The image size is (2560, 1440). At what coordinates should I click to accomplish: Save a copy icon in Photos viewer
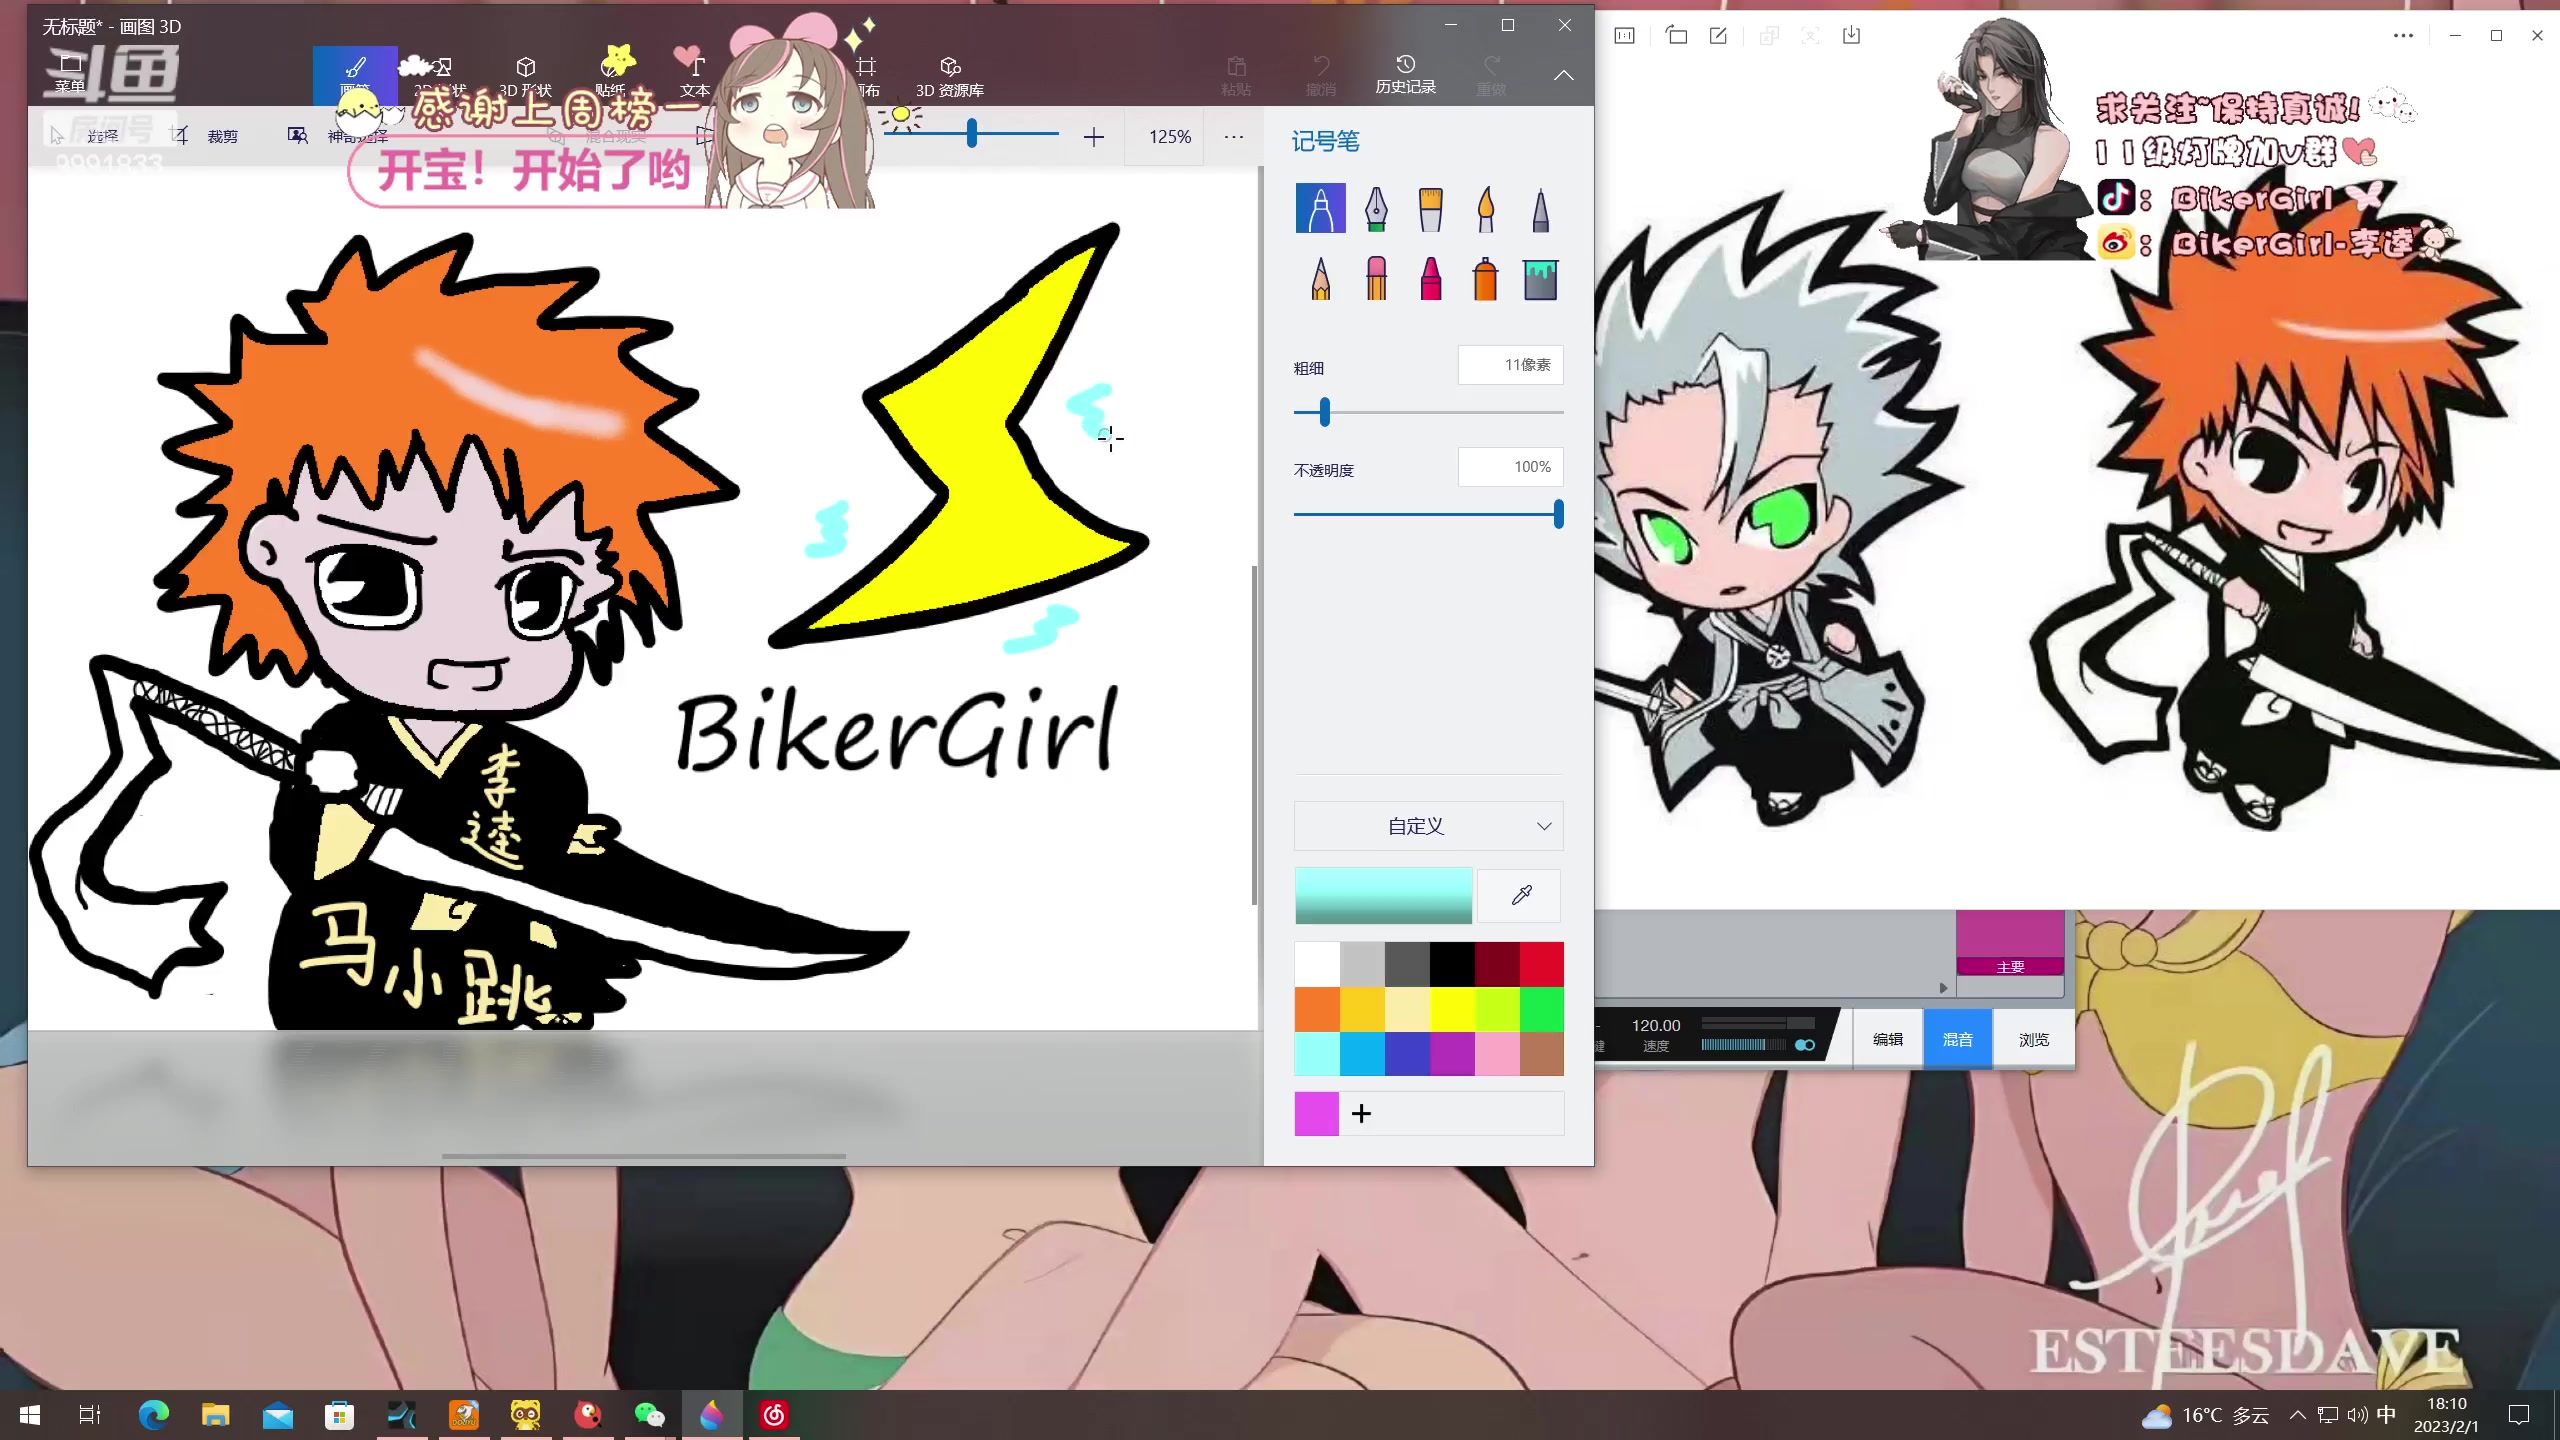click(1851, 36)
